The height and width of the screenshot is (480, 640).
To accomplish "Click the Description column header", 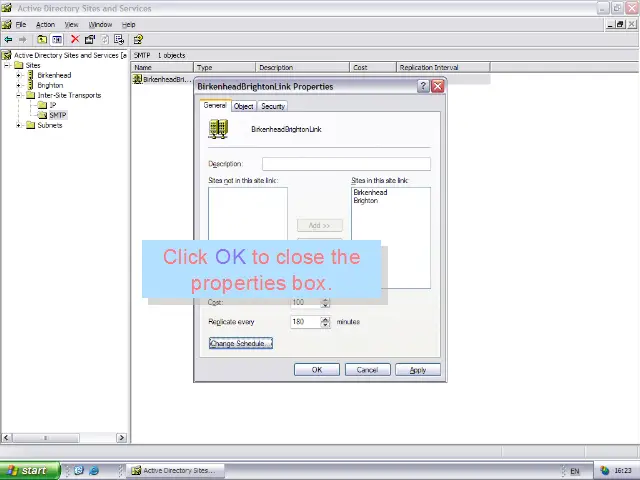I will click(x=302, y=67).
